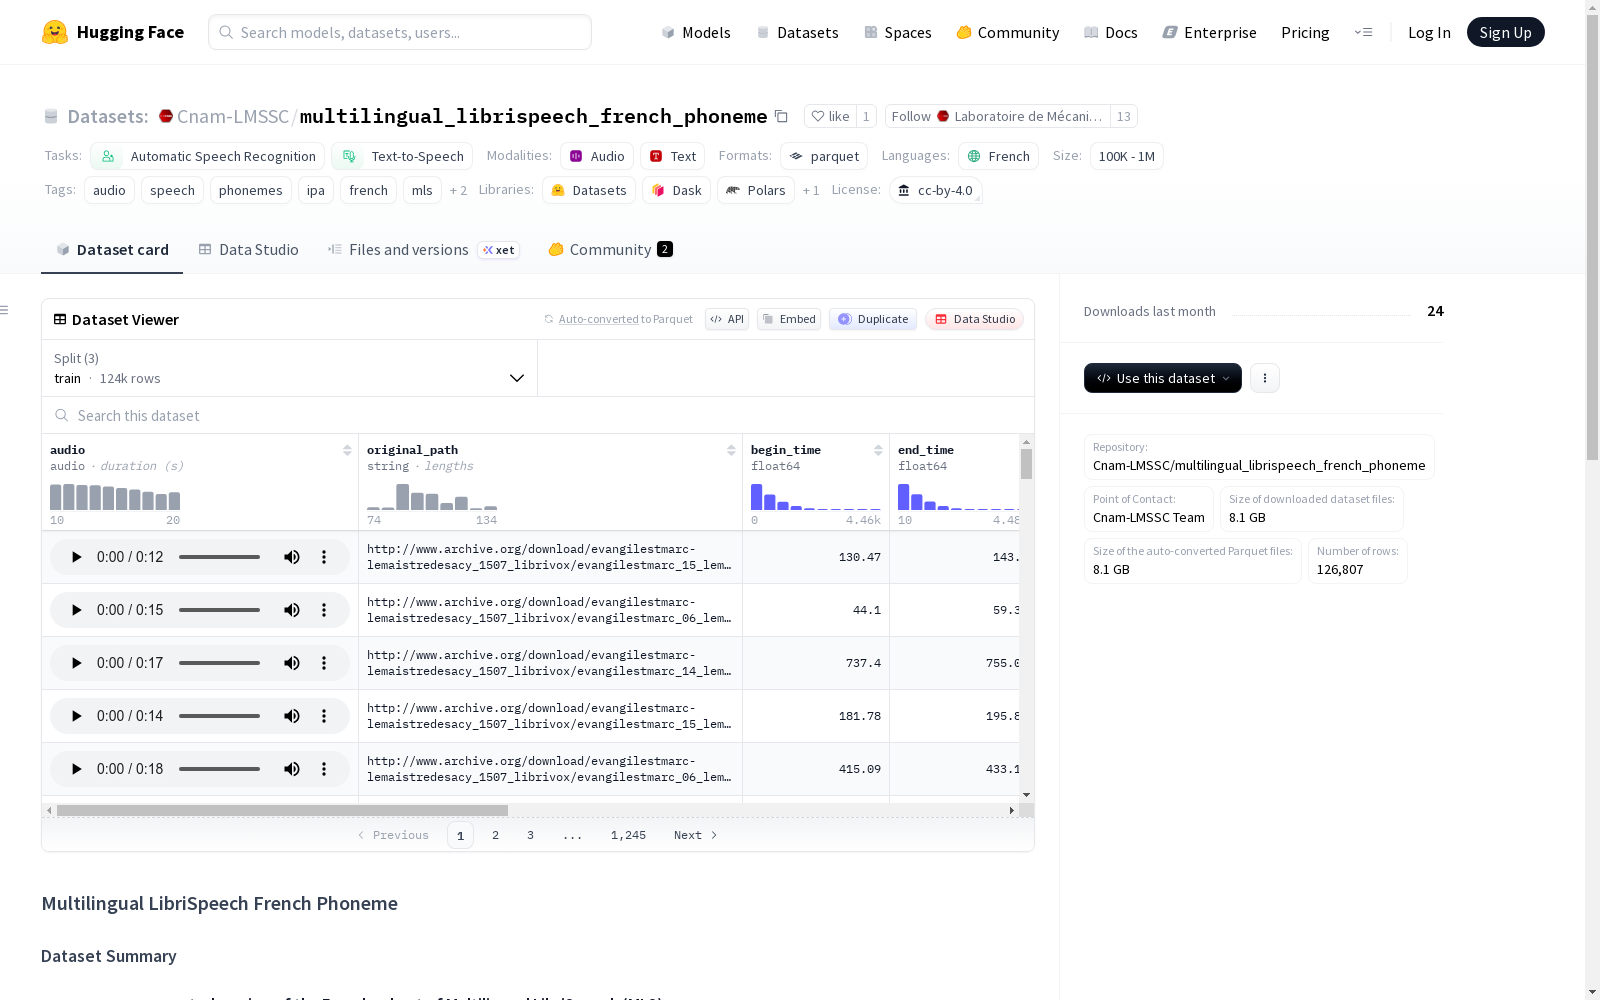Sort the audio column
This screenshot has width=1600, height=1000.
(347, 450)
